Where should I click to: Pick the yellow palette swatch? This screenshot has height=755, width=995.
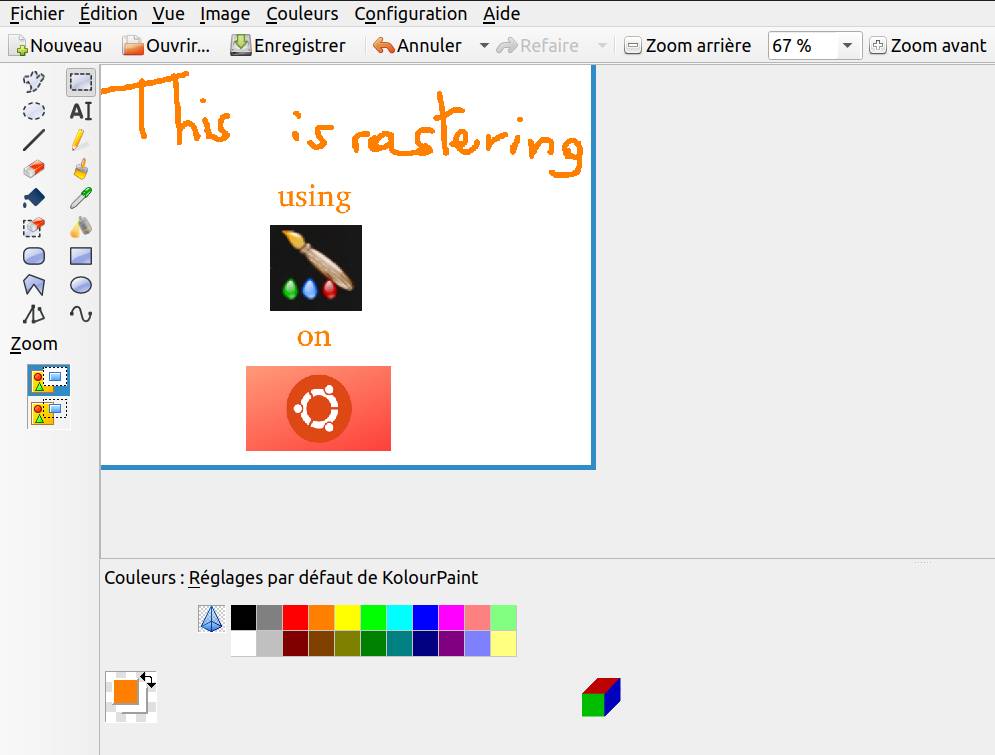(348, 618)
